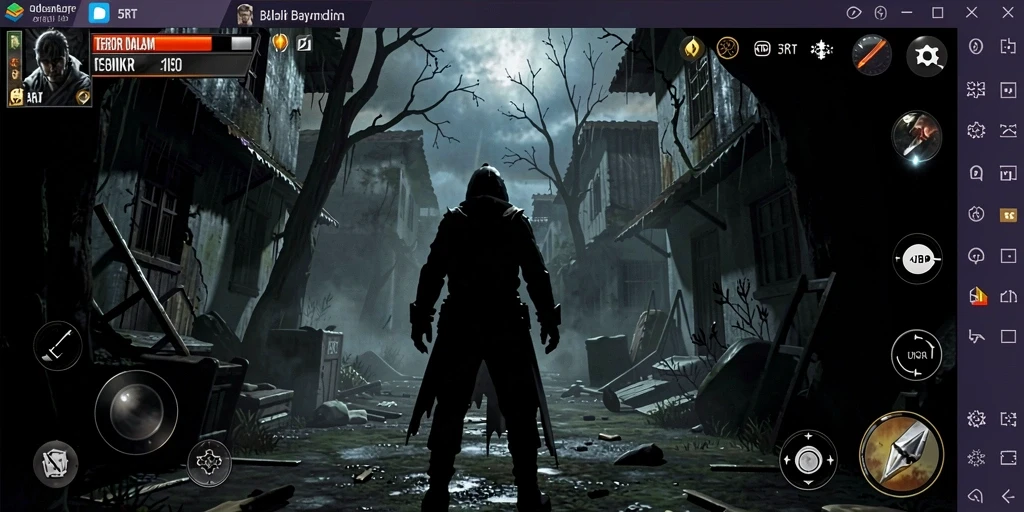This screenshot has height=512, width=1024.
Task: Tap the knife skill portrait button
Action: (x=917, y=136)
